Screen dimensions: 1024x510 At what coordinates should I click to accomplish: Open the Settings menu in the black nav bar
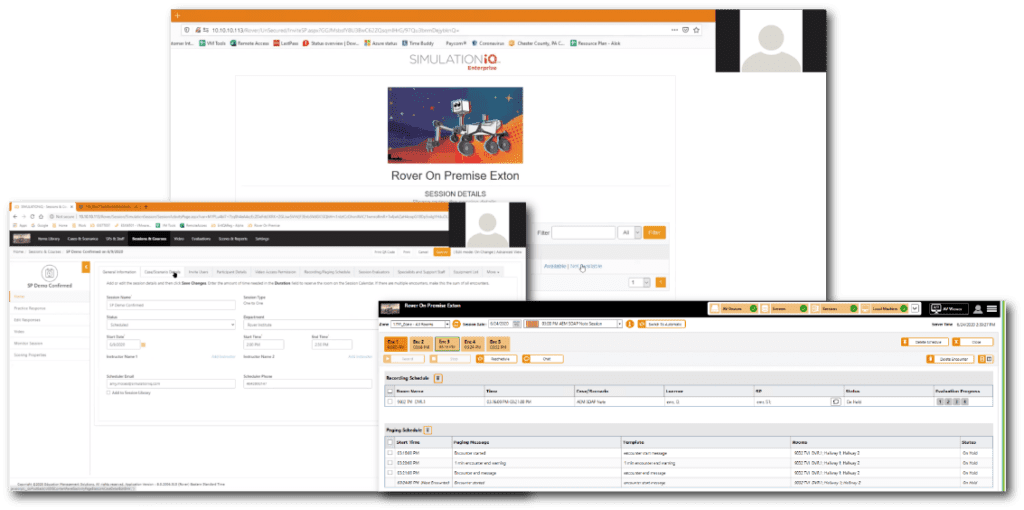pos(262,239)
